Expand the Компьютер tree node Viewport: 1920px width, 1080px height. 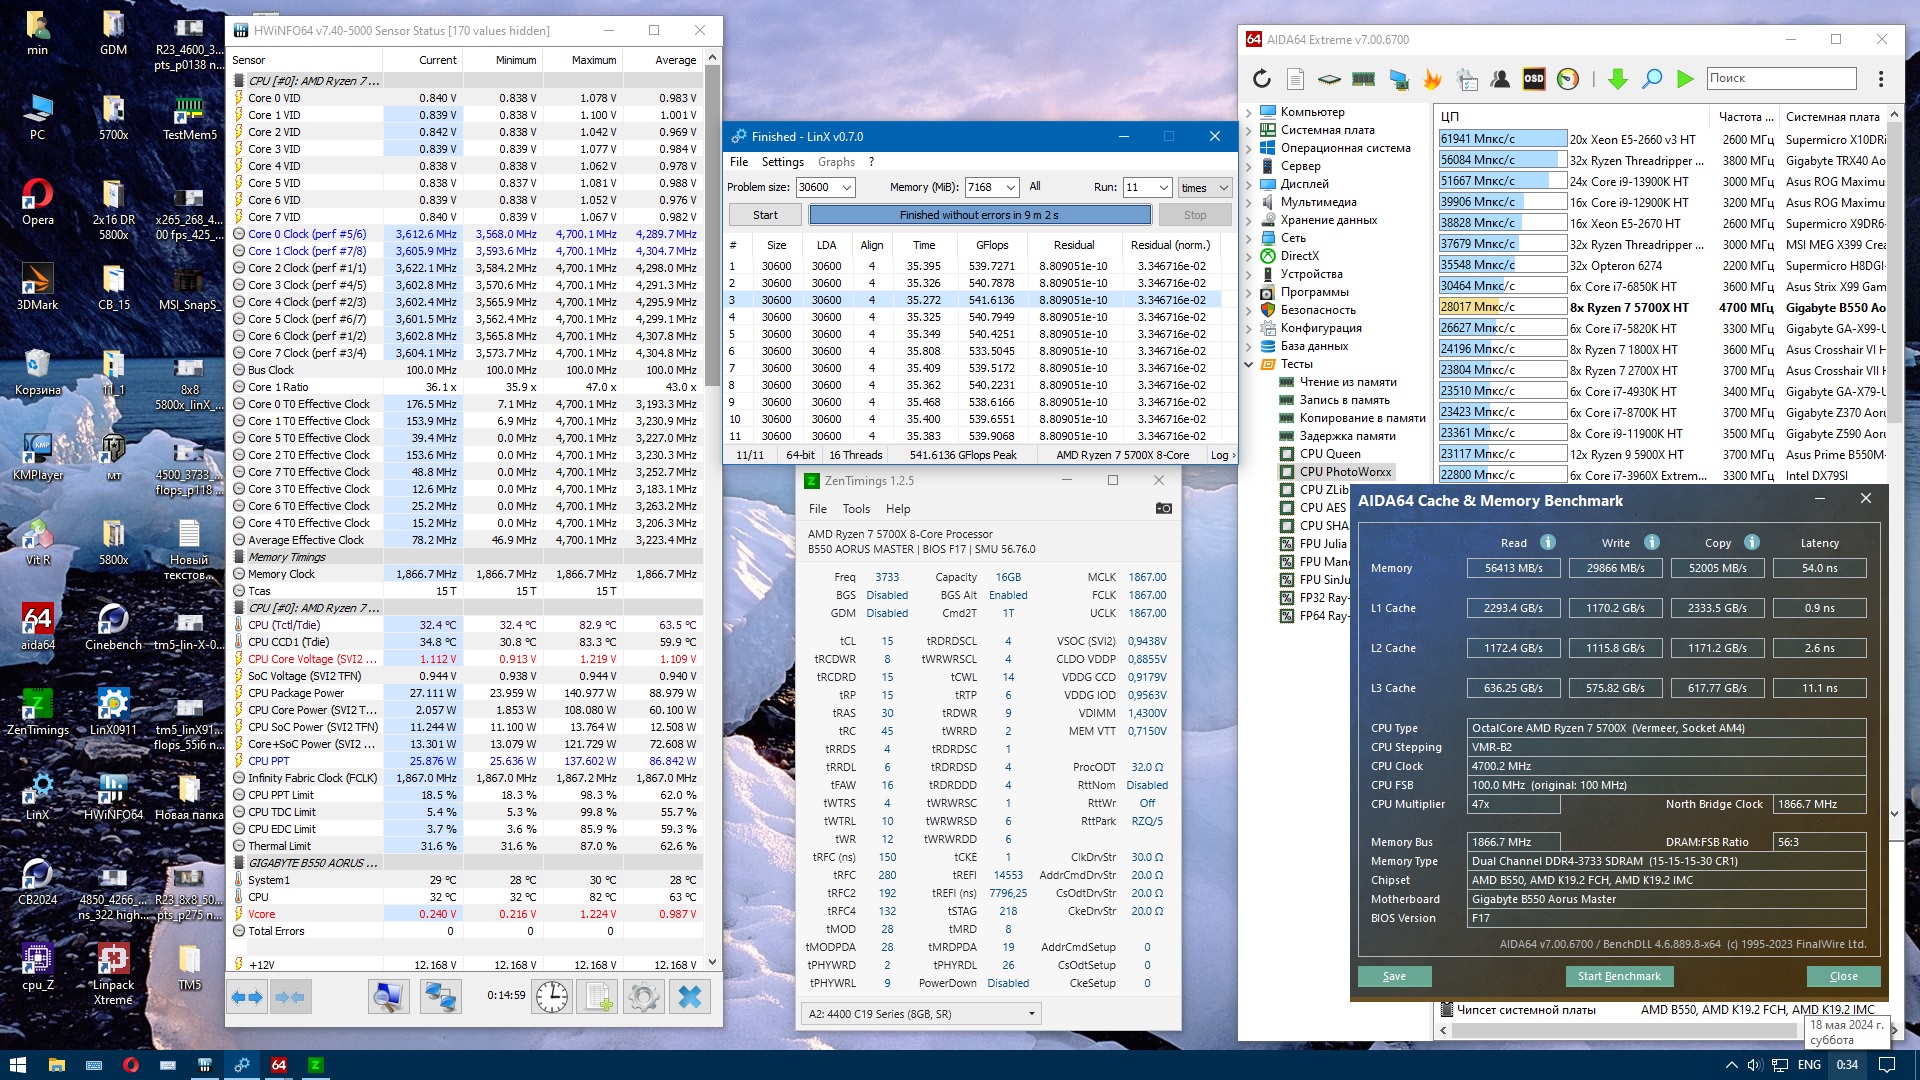[x=1248, y=112]
